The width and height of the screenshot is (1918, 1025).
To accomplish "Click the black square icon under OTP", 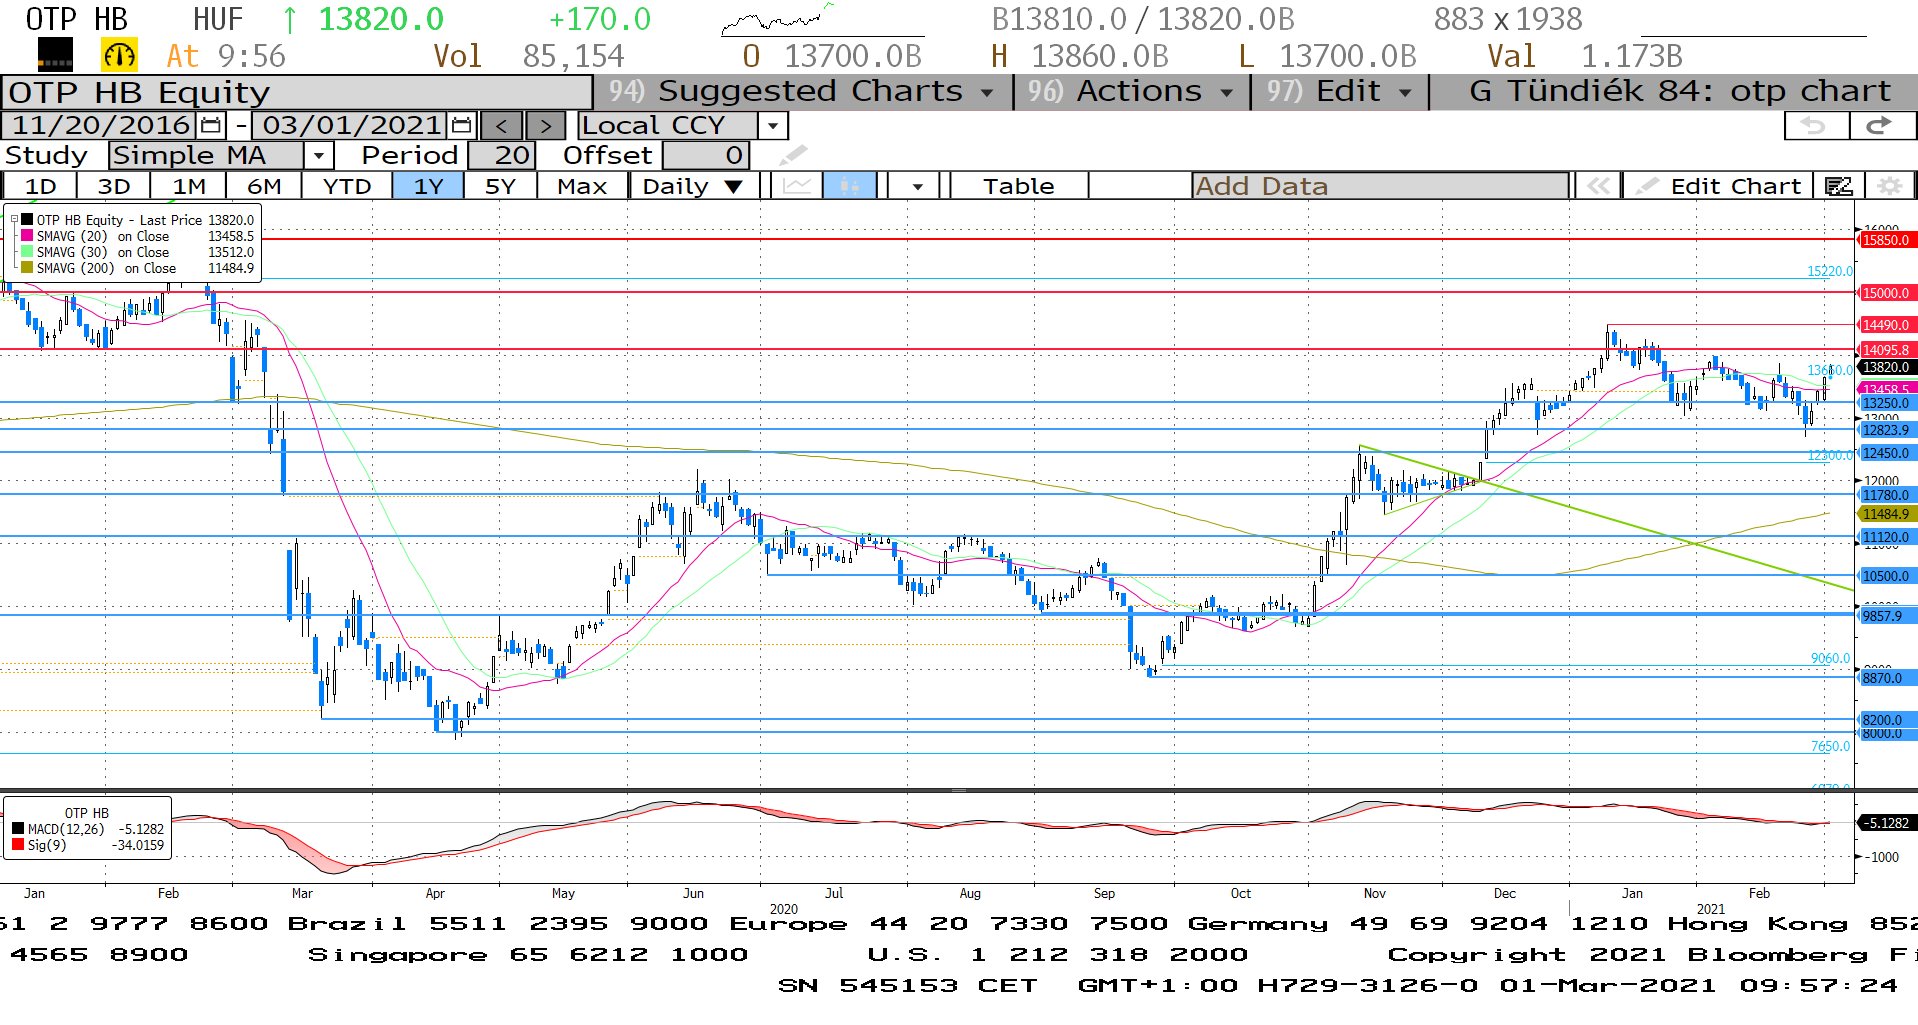I will pos(55,55).
